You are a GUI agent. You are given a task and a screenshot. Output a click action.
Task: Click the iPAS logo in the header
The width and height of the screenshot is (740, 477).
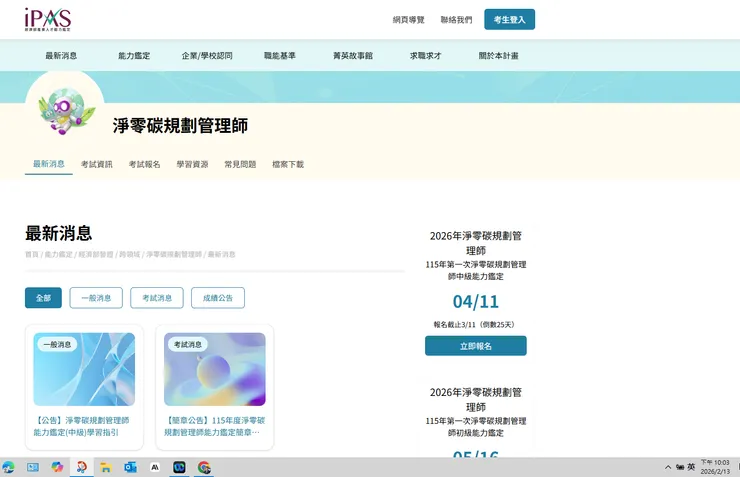click(48, 19)
